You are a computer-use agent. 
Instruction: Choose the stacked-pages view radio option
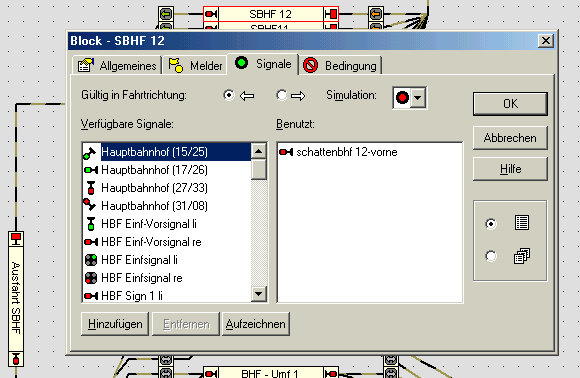[x=491, y=256]
